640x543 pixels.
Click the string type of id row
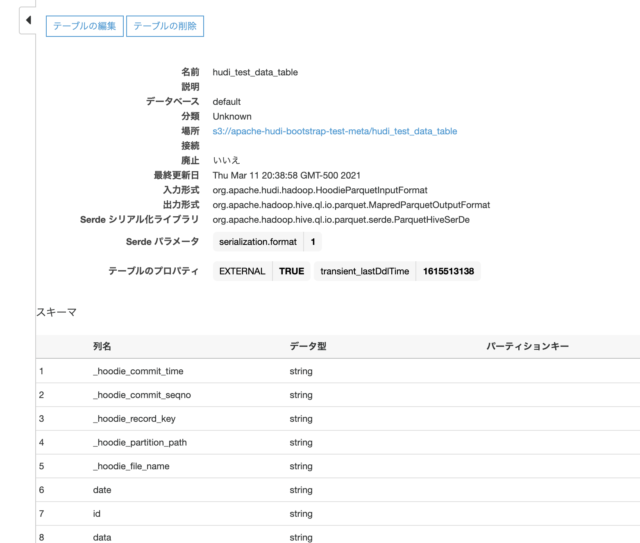pos(301,514)
